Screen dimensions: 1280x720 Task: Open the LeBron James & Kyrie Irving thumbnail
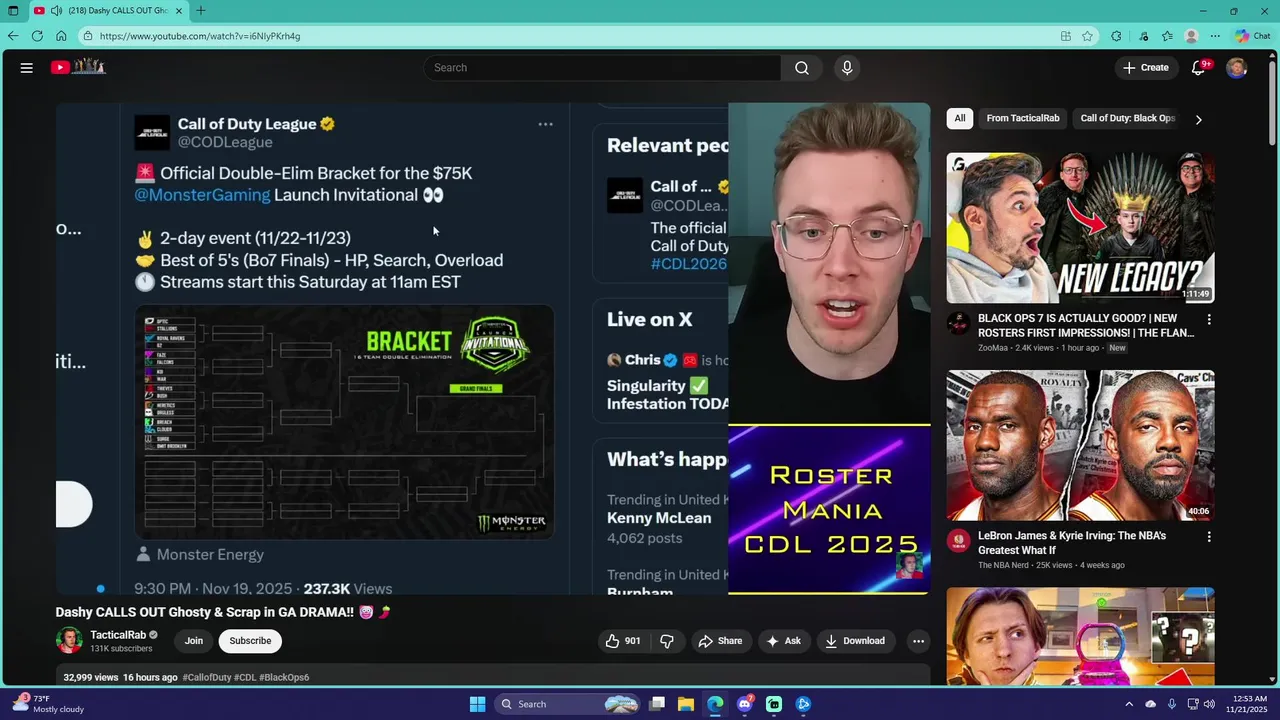[x=1081, y=445]
